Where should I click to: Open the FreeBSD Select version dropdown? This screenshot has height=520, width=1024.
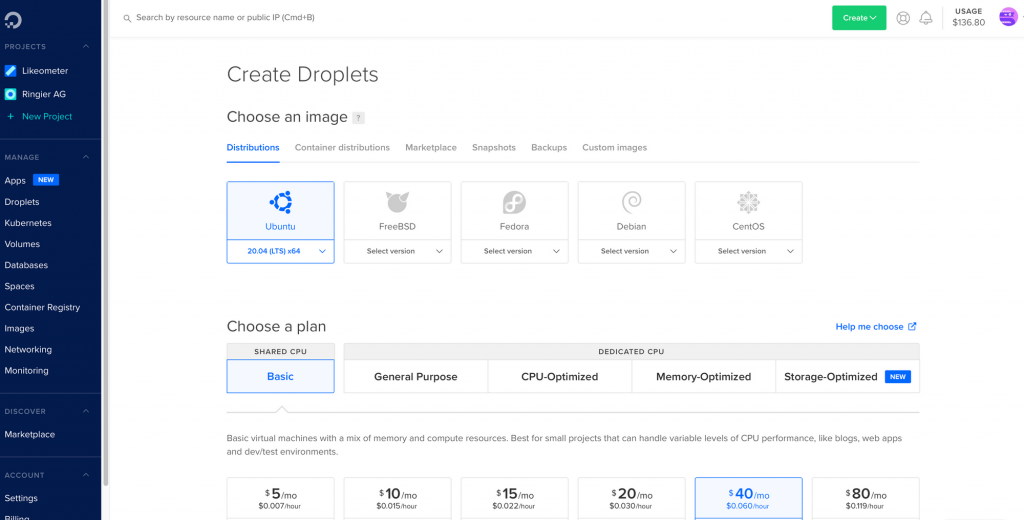coord(397,251)
